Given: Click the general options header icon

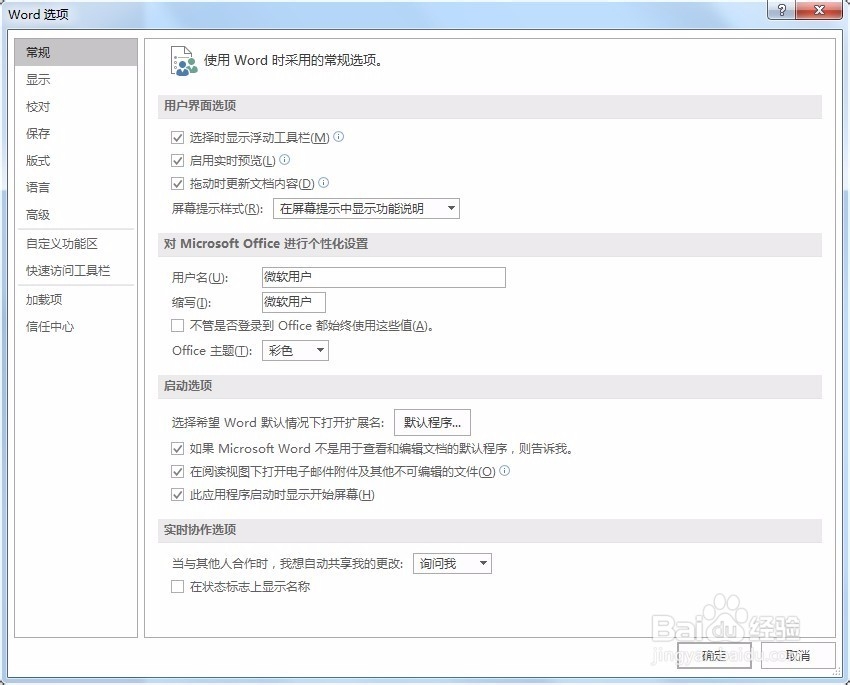Looking at the screenshot, I should pyautogui.click(x=184, y=61).
